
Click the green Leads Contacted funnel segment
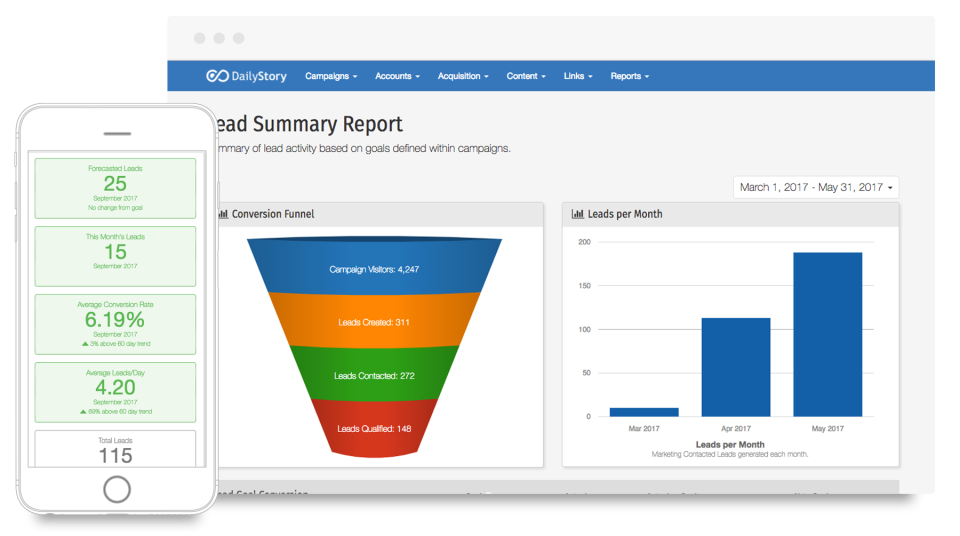coord(375,375)
